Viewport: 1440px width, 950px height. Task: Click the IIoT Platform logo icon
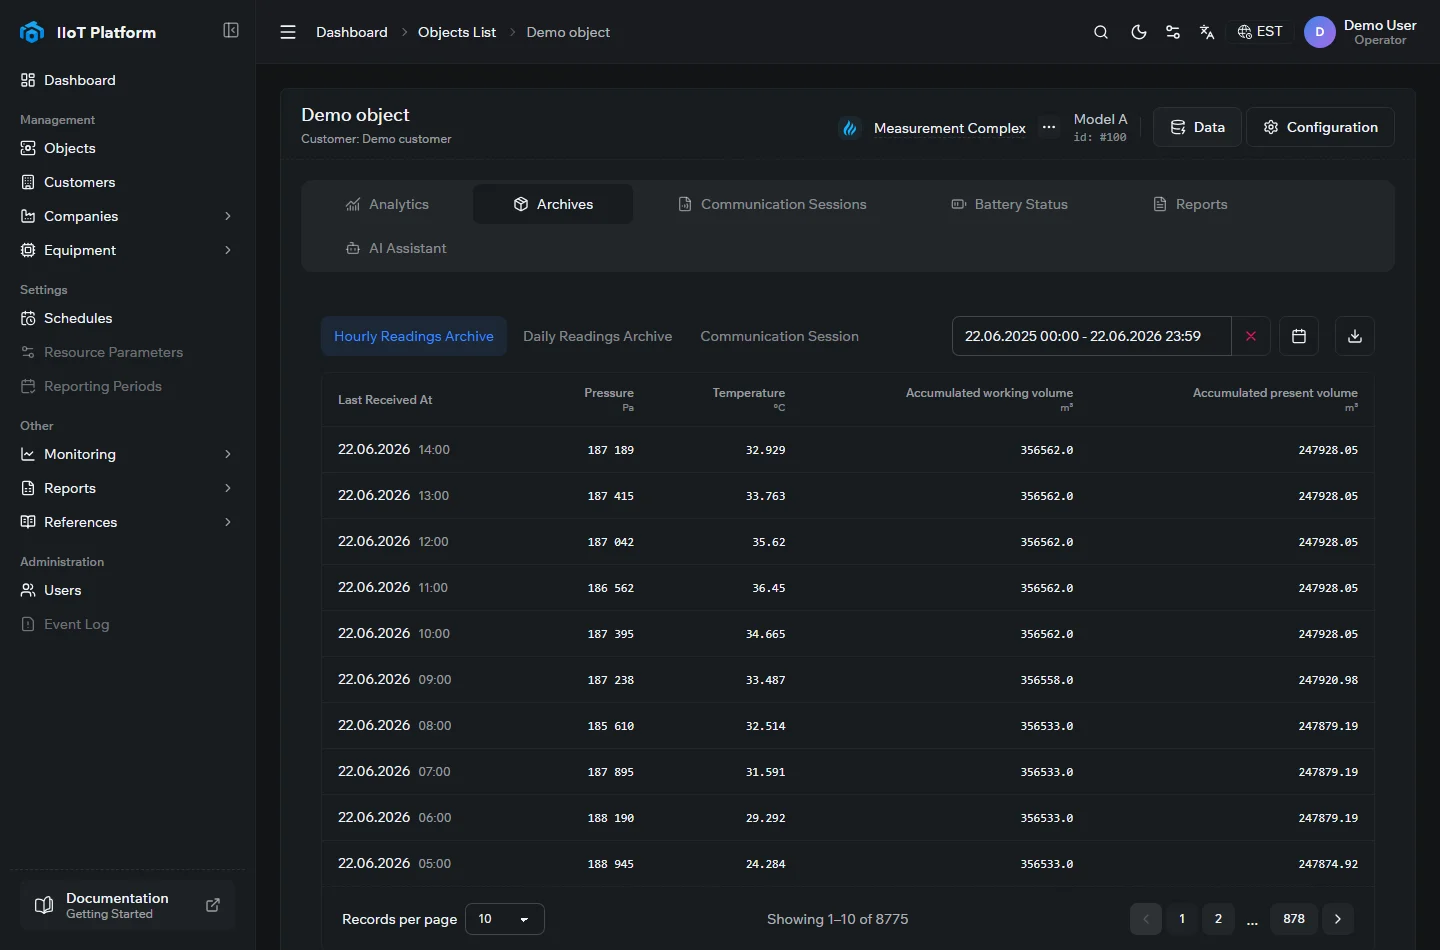point(32,32)
